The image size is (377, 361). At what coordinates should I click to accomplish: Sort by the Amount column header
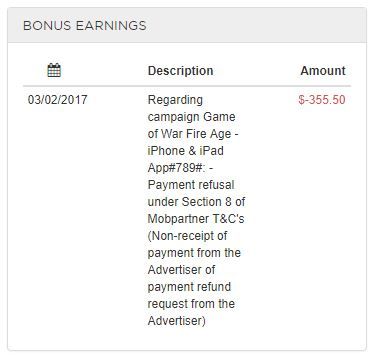pos(323,71)
